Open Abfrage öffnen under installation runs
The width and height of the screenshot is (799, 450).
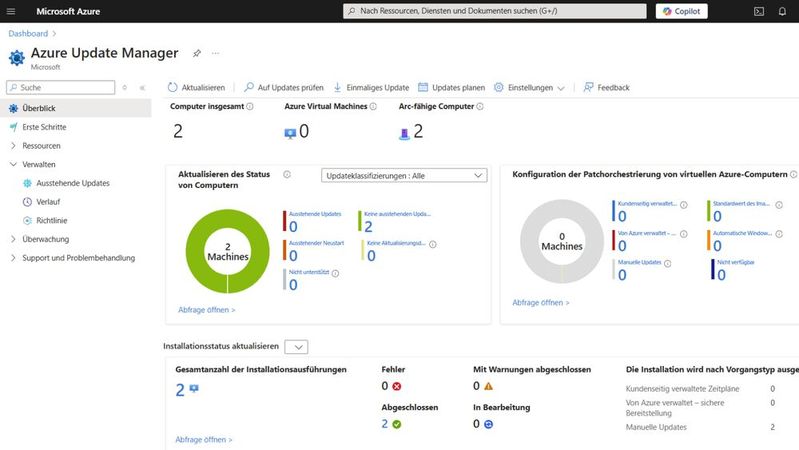tap(203, 439)
